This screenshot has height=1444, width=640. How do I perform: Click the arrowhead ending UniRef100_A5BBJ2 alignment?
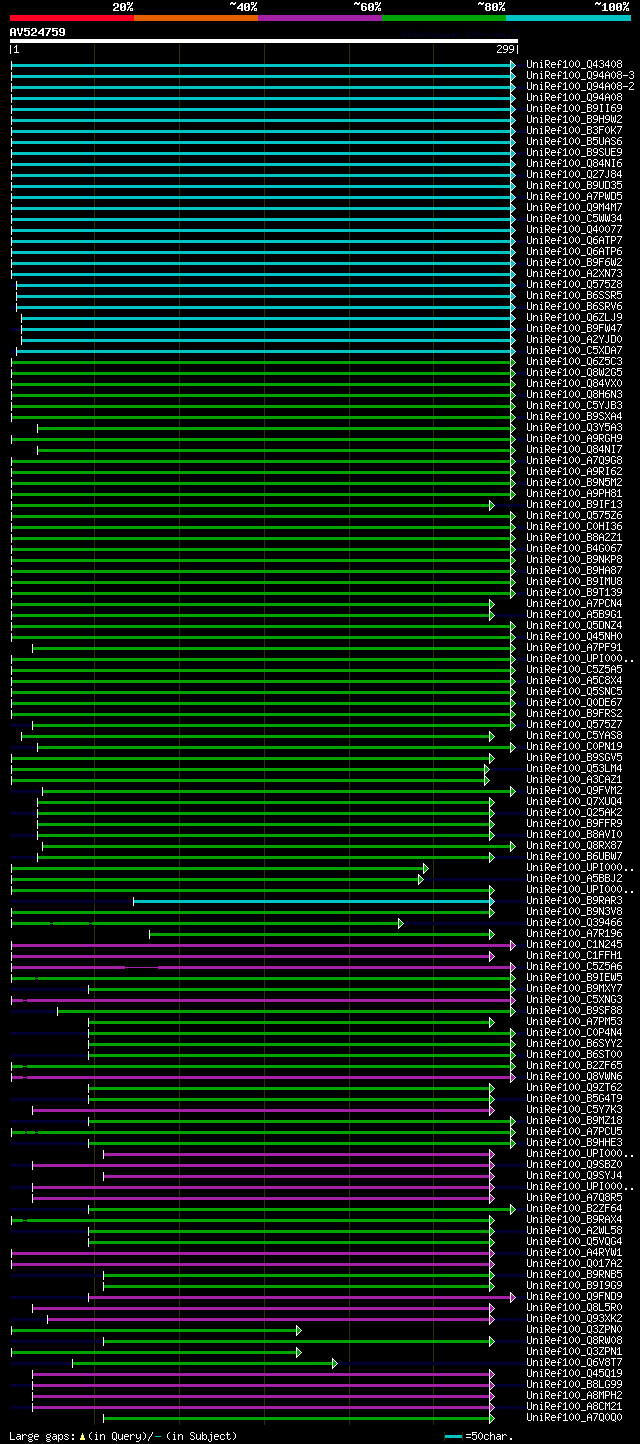pyautogui.click(x=420, y=878)
